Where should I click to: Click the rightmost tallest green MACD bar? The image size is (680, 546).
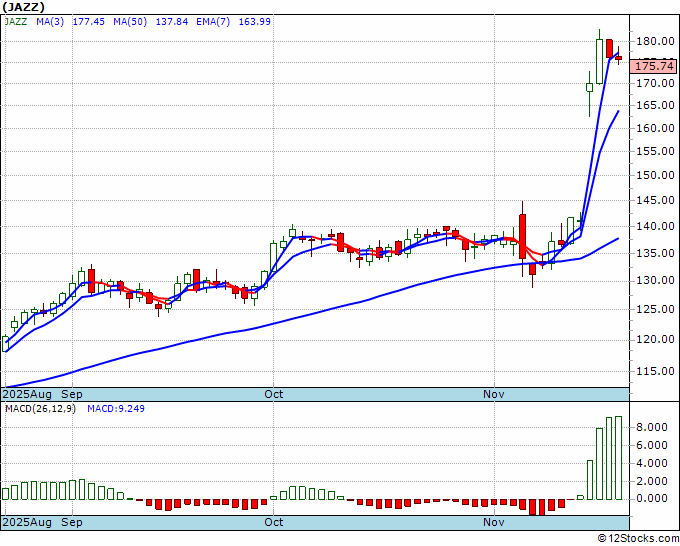click(x=618, y=458)
